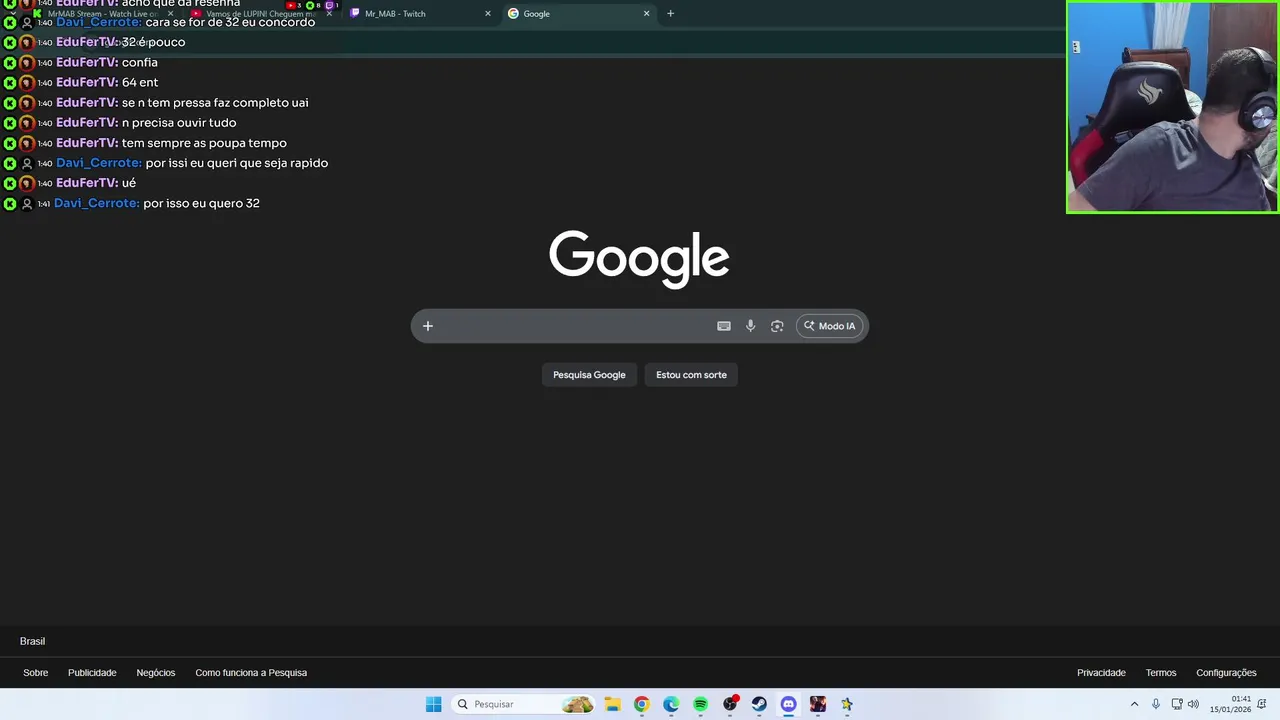Click the system tray microphone icon
This screenshot has width=1280, height=720.
point(1156,704)
